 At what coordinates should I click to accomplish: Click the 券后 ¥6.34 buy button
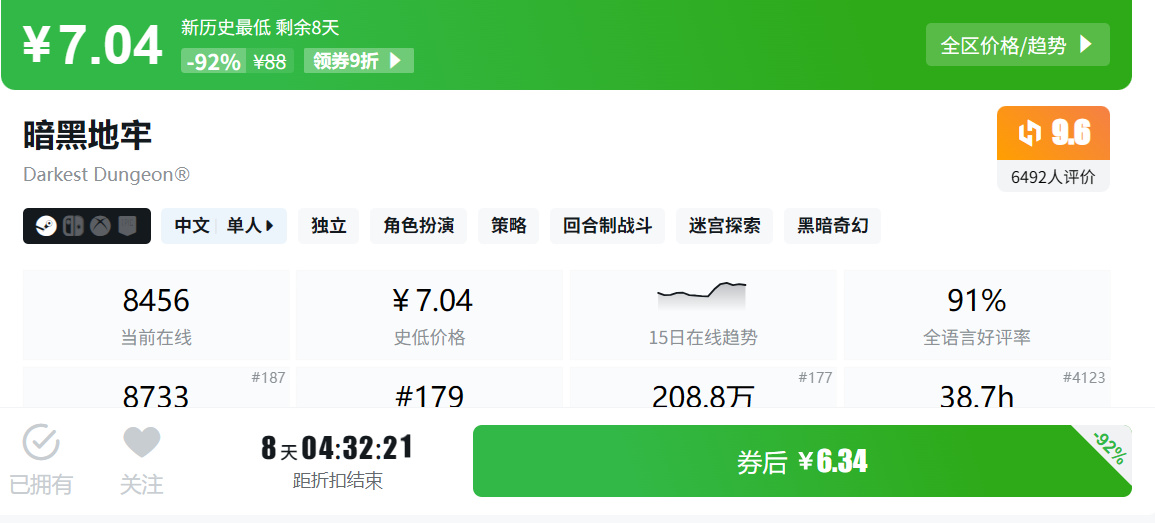coord(802,461)
